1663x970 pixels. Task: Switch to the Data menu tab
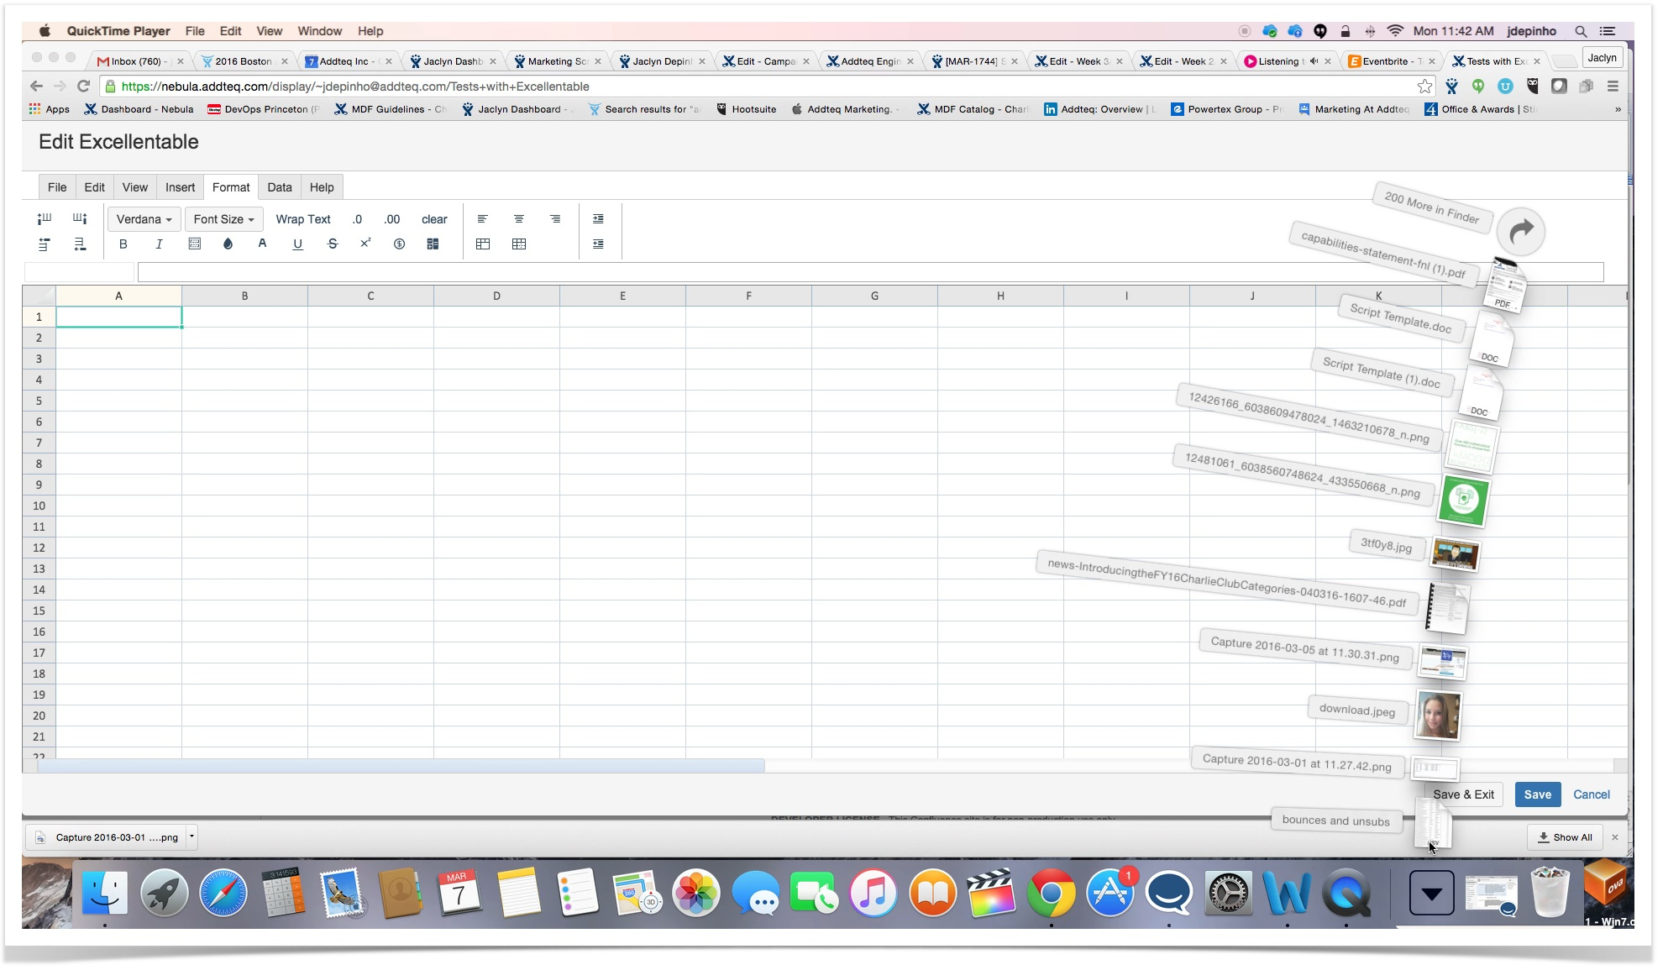279,186
